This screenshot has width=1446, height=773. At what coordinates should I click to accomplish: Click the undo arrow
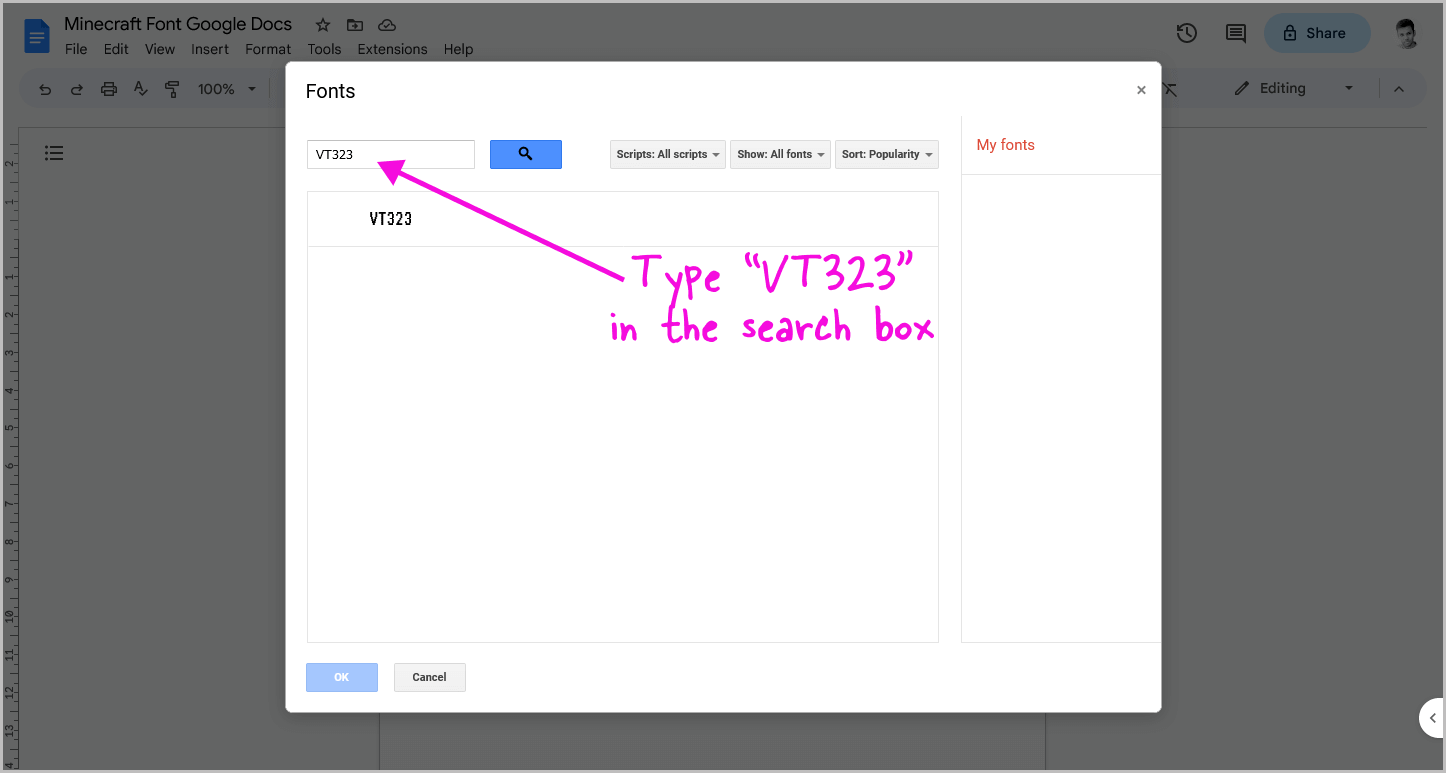tap(45, 89)
